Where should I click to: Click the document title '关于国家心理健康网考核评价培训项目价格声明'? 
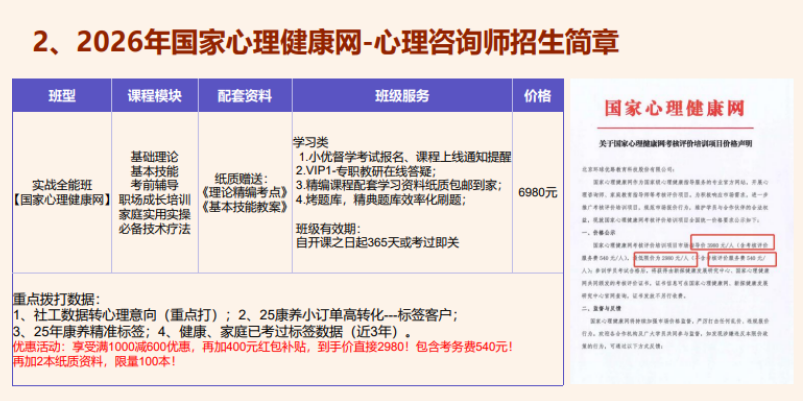tap(675, 144)
